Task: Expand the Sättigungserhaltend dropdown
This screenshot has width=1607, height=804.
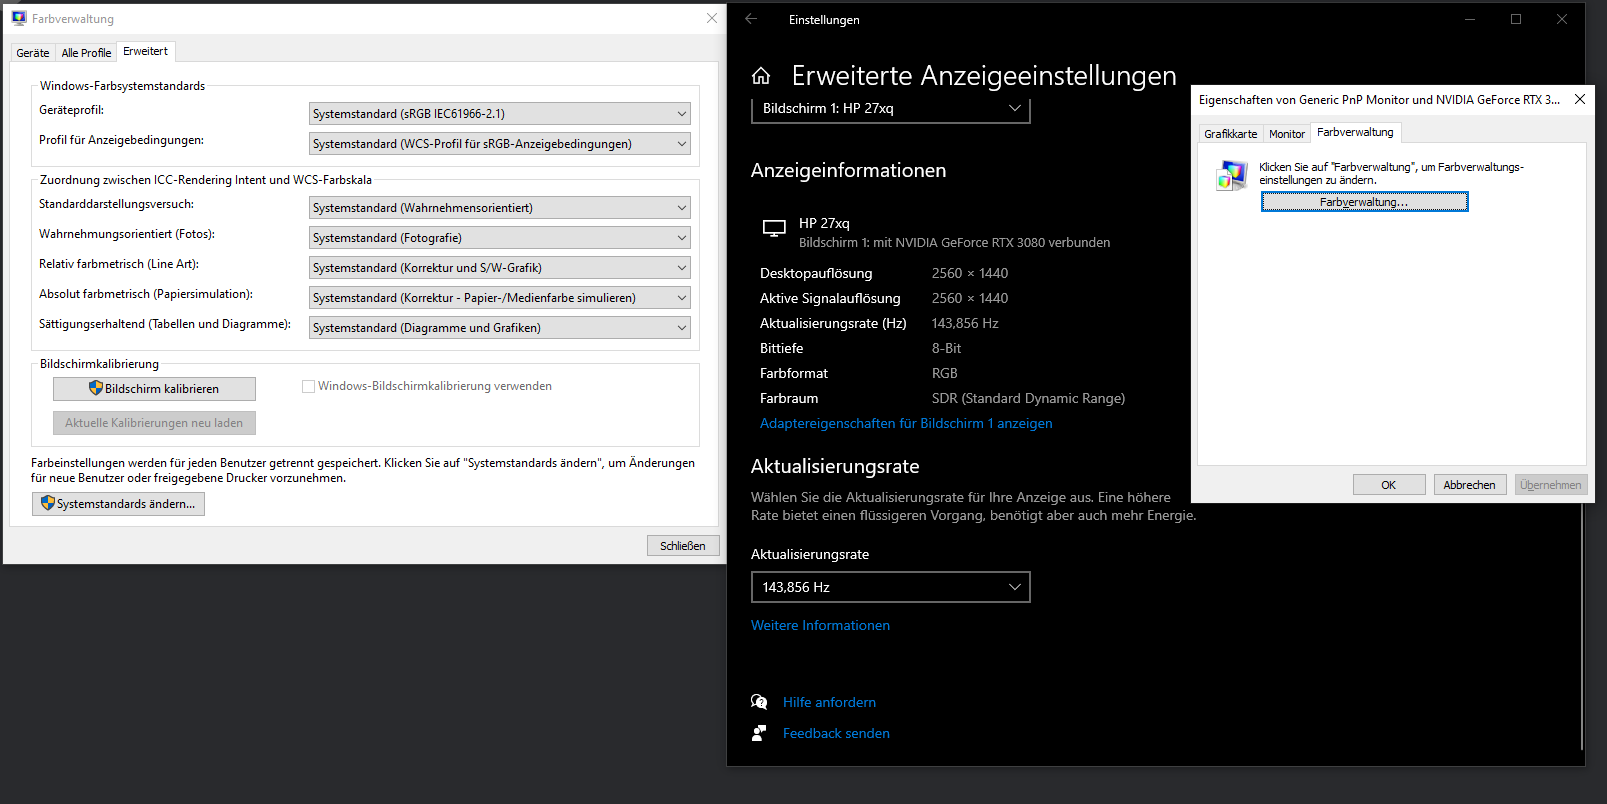Action: coord(500,328)
